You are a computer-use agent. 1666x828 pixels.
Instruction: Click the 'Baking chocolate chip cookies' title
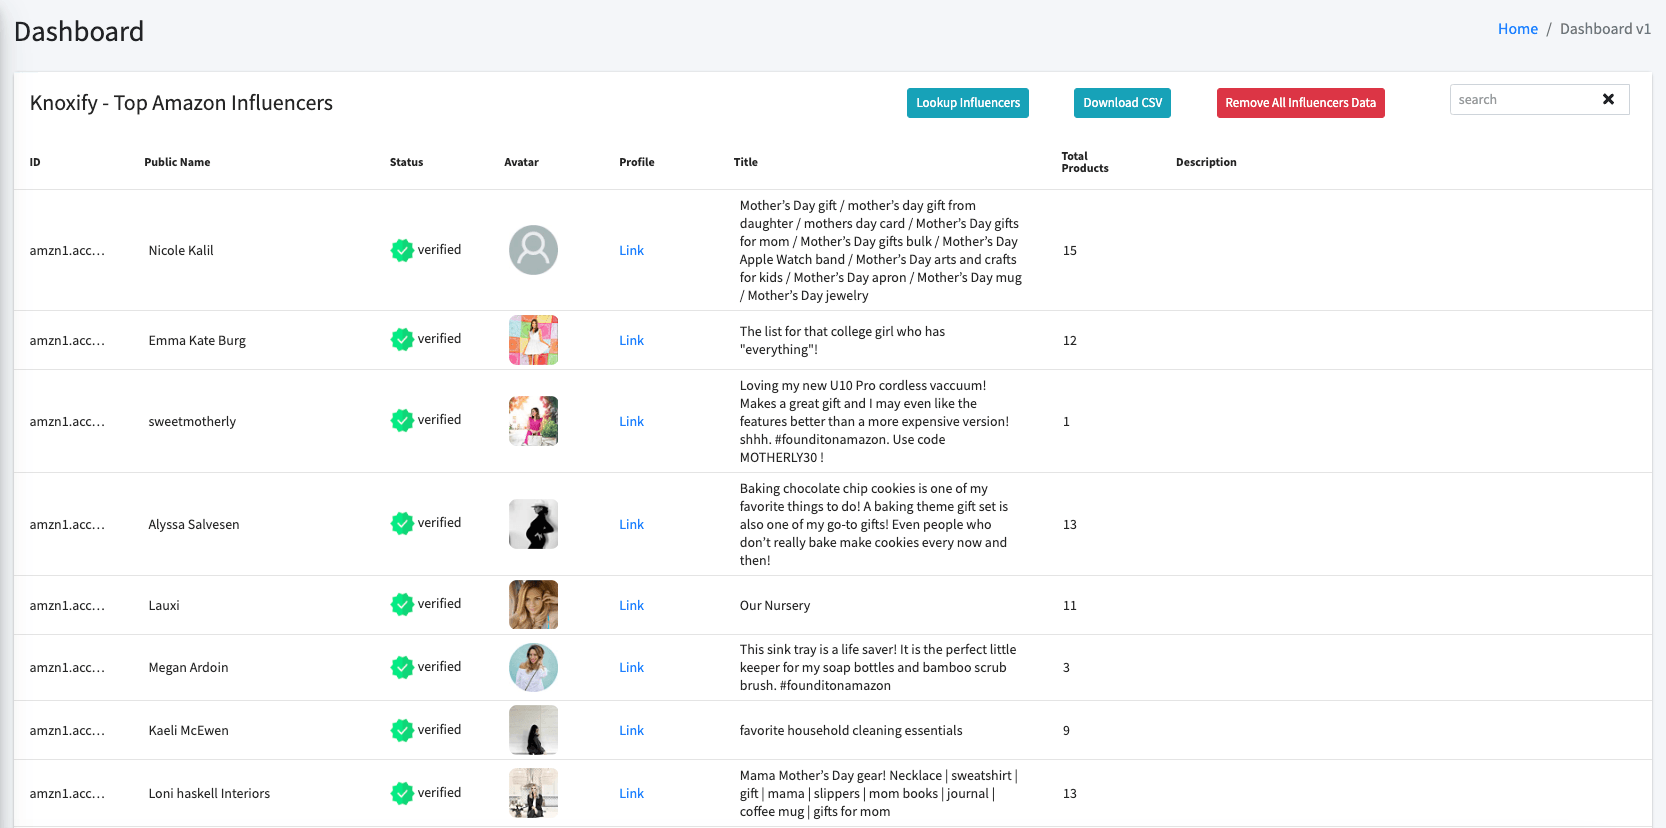pyautogui.click(x=874, y=525)
